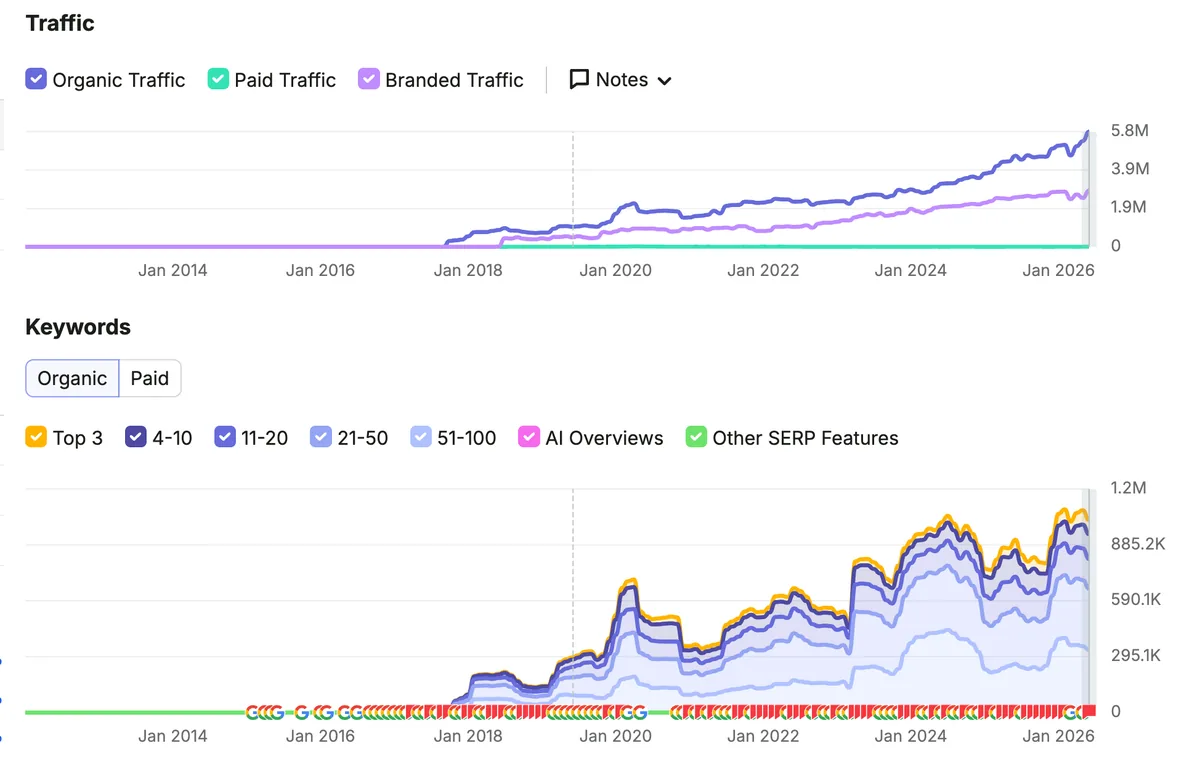1200x759 pixels.
Task: Click the 1.9M traffic axis label
Action: click(1130, 207)
